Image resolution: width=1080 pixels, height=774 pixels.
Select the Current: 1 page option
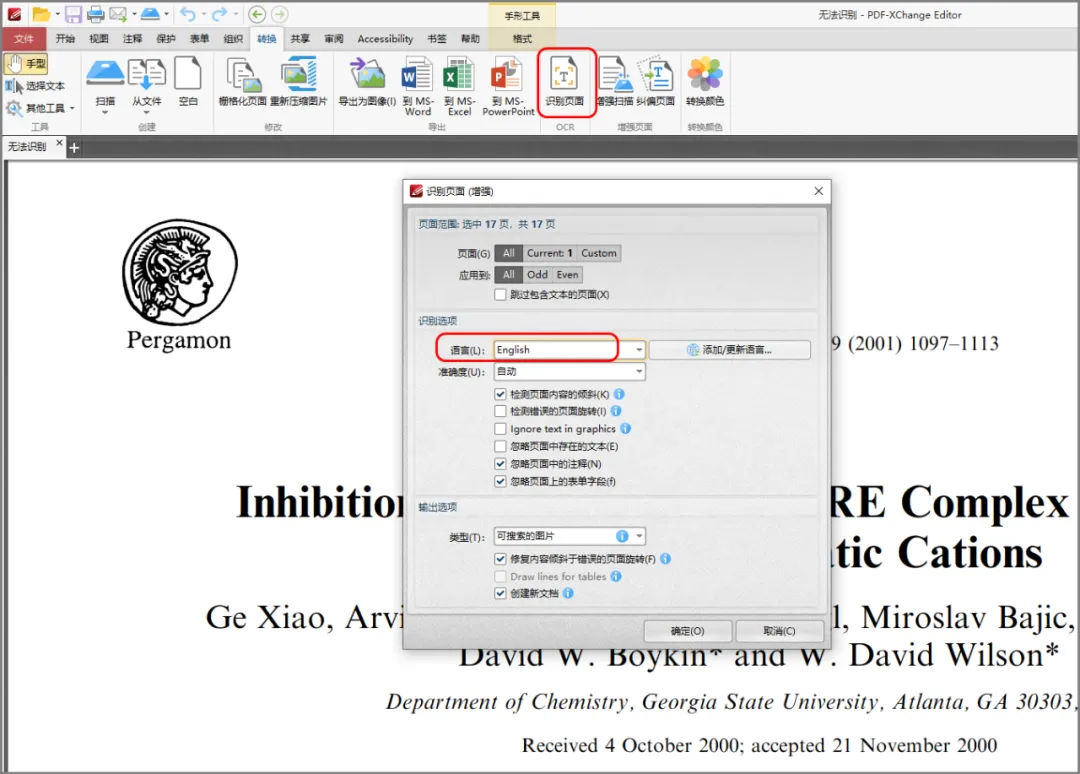click(x=550, y=253)
